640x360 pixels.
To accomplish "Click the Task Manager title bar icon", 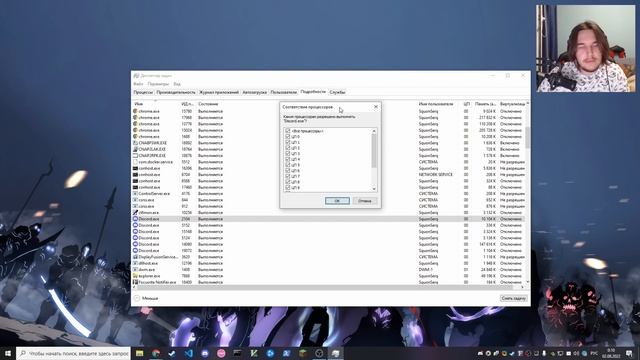I will (x=136, y=76).
